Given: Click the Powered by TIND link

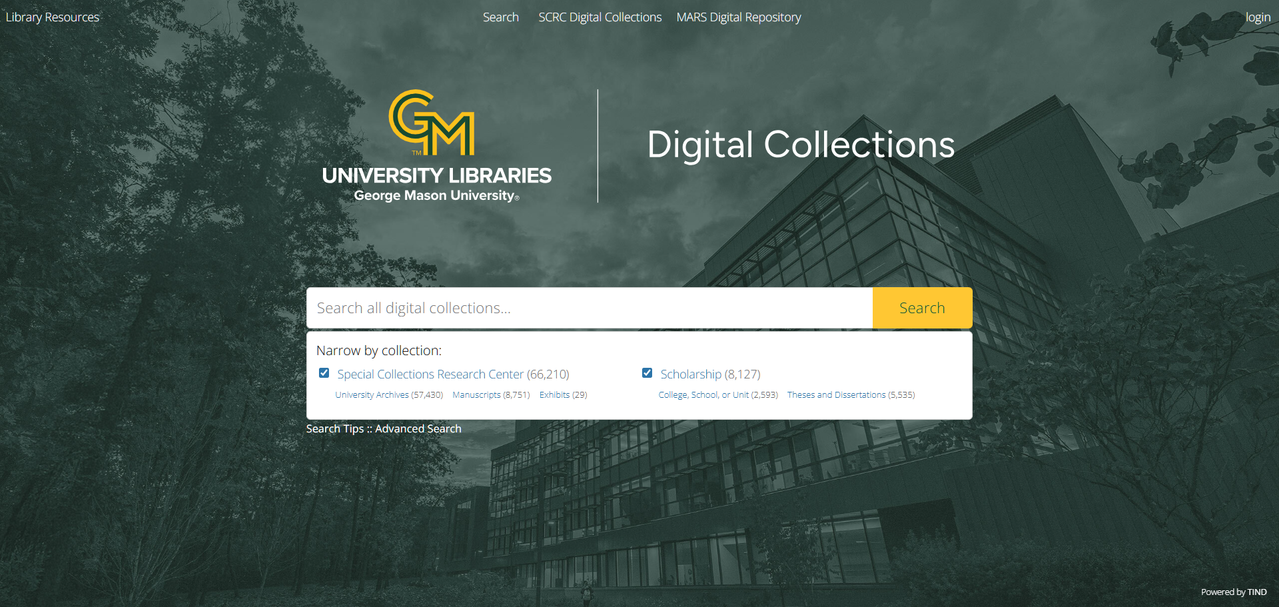Looking at the screenshot, I should click(x=1234, y=592).
